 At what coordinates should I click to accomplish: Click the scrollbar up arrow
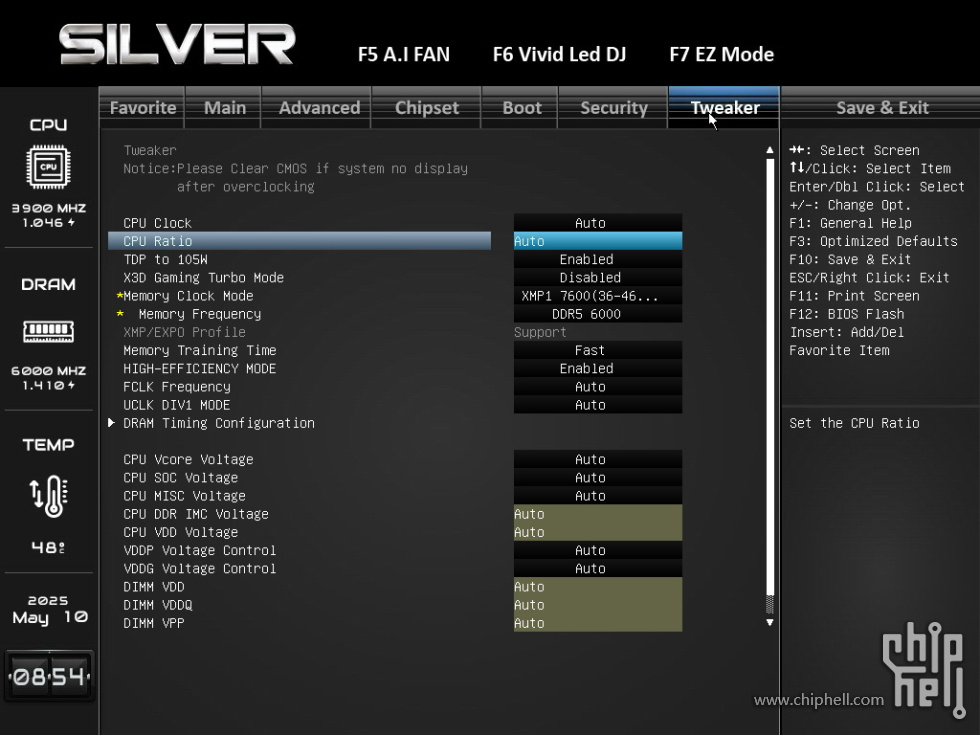point(769,150)
